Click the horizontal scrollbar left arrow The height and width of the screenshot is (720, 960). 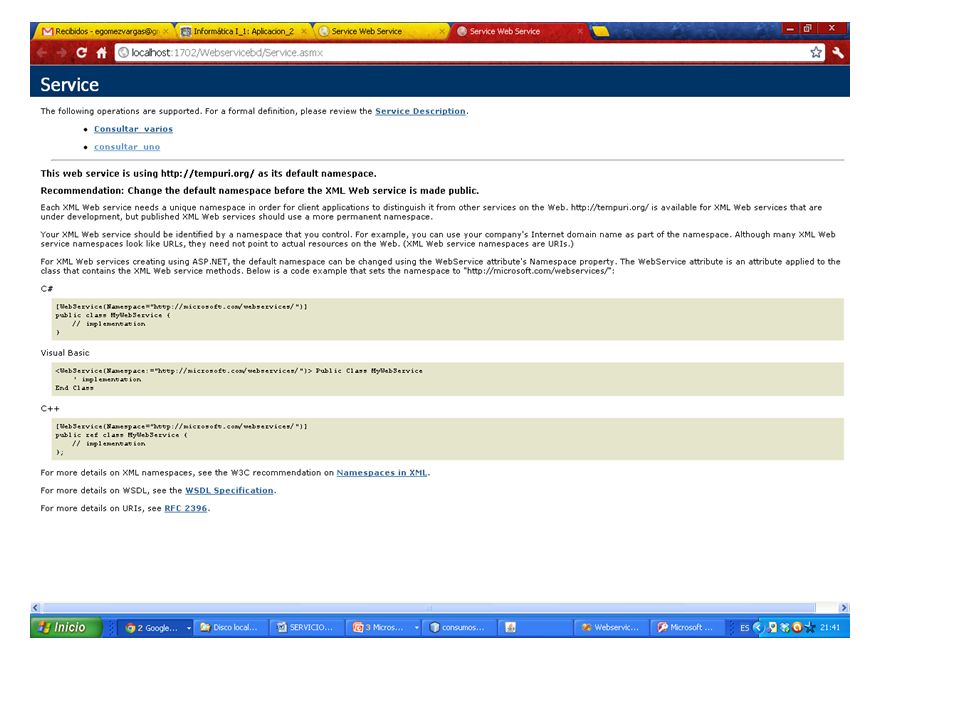(35, 608)
